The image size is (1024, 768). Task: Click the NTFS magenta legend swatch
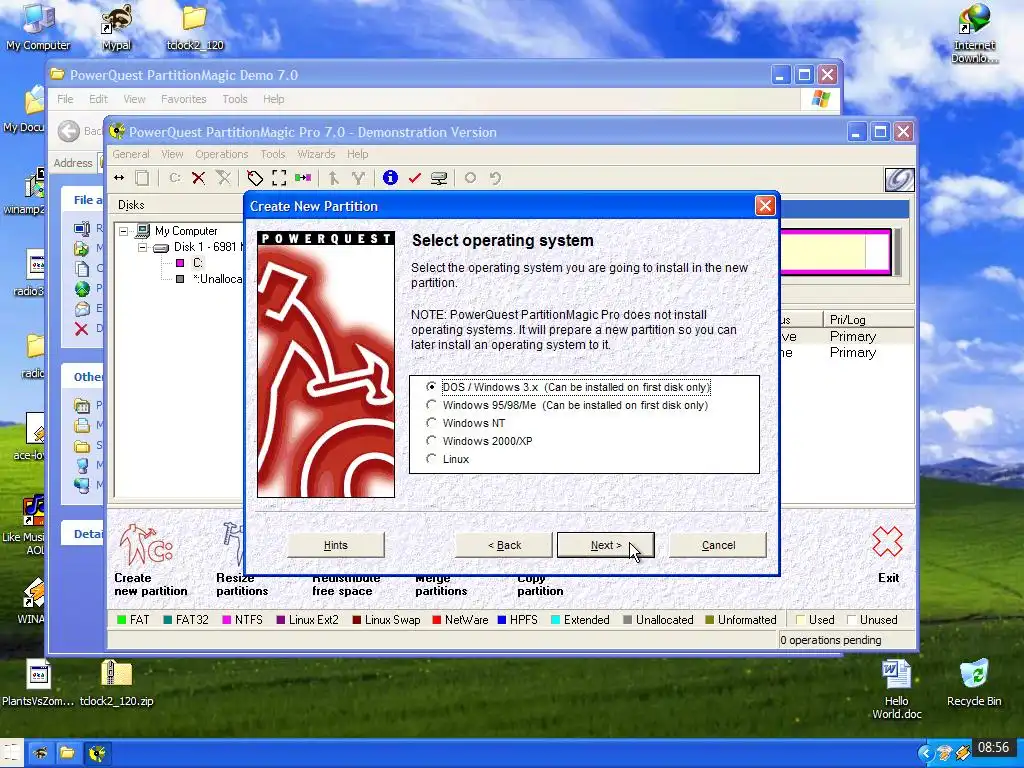227,620
